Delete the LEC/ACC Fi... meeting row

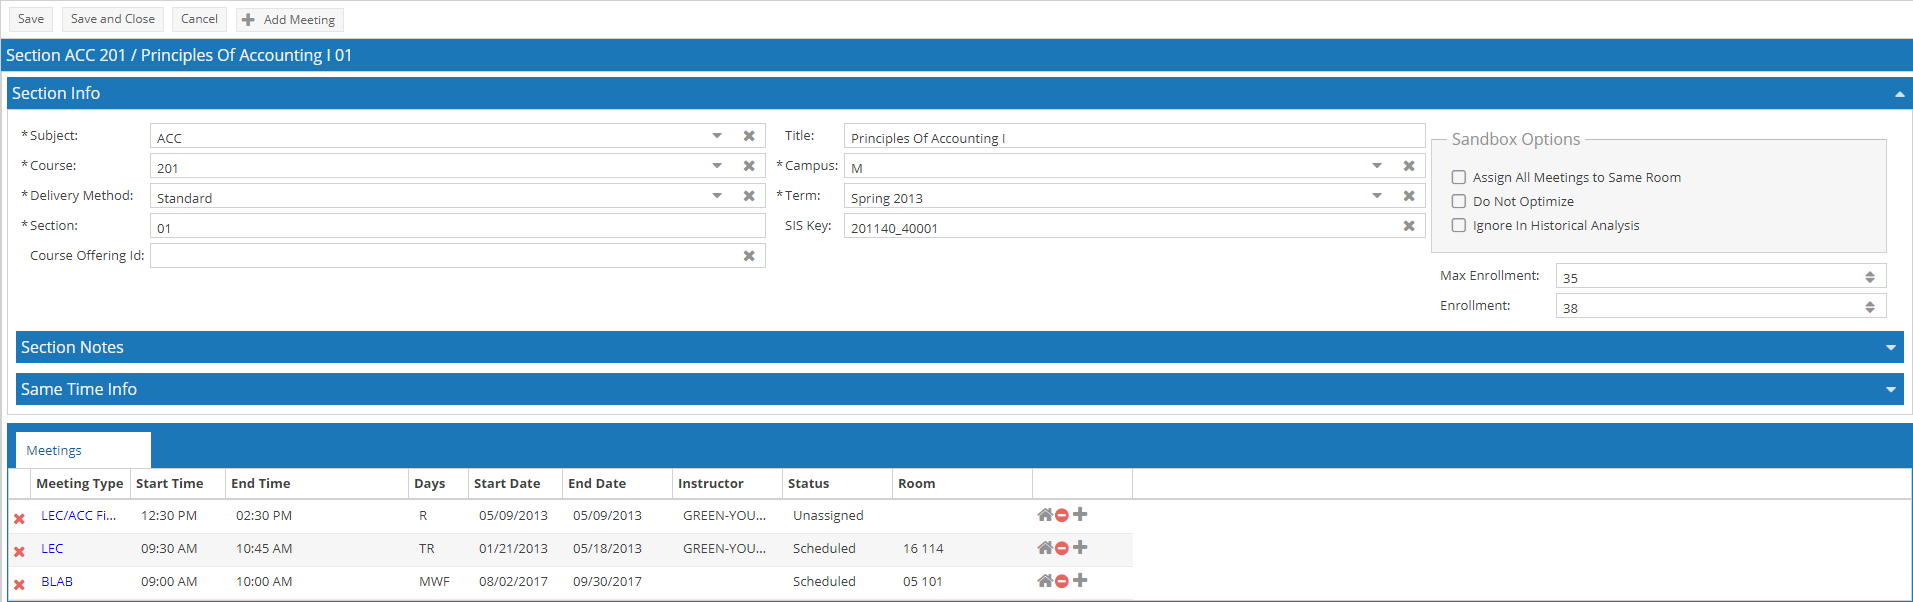point(19,519)
